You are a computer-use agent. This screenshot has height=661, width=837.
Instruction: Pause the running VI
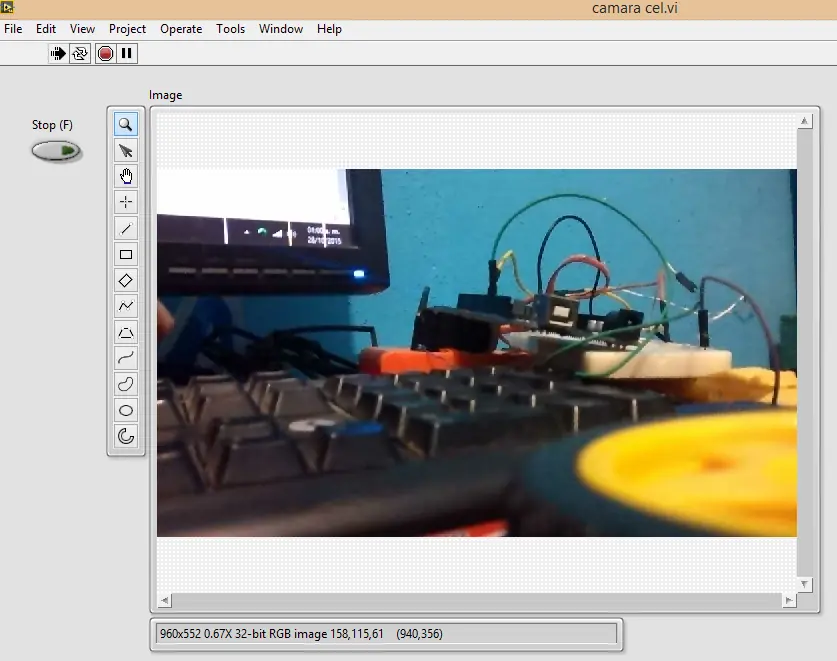[x=127, y=53]
